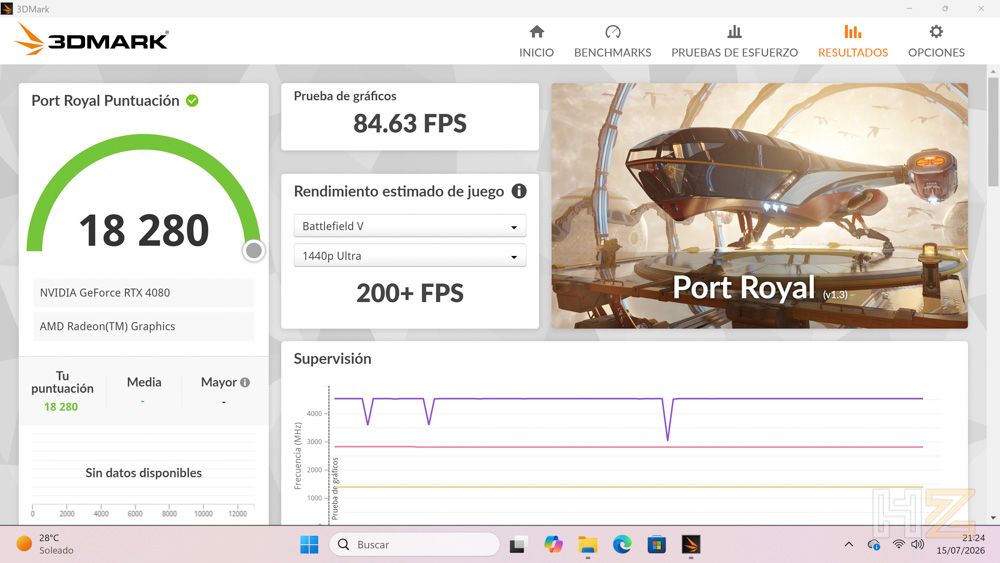Open Task View from the taskbar
Screen dimensions: 1000x563
[517, 545]
